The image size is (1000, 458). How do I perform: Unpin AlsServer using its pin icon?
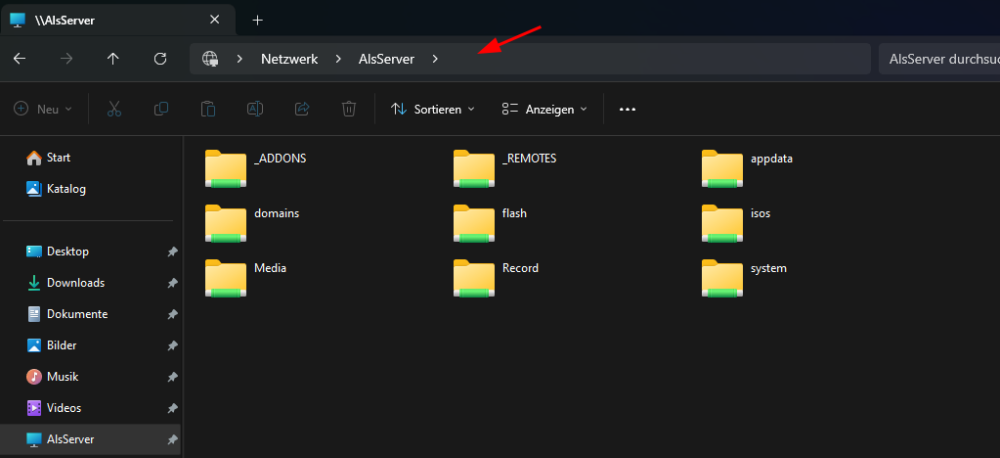tap(172, 440)
